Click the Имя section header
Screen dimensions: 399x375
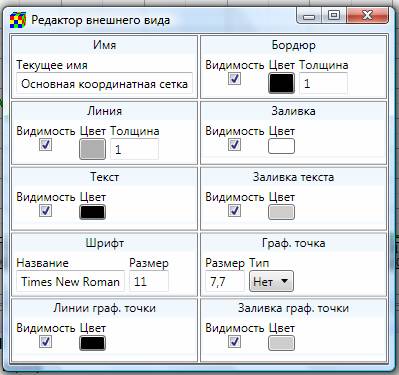pyautogui.click(x=104, y=45)
